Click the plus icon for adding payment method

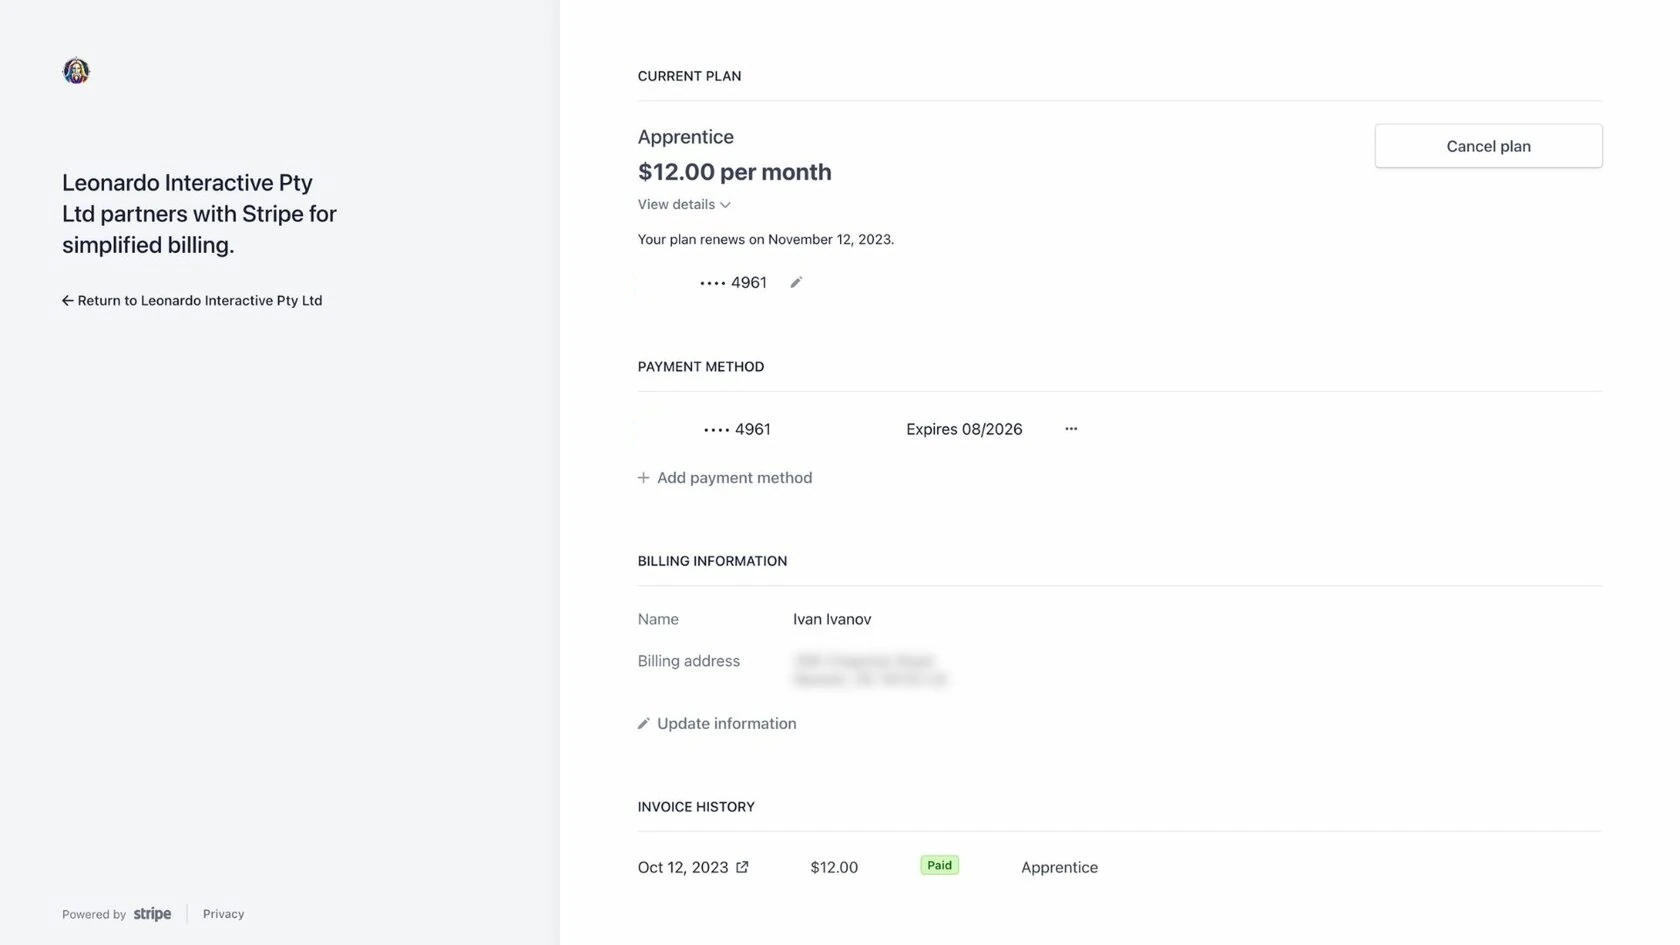point(644,478)
